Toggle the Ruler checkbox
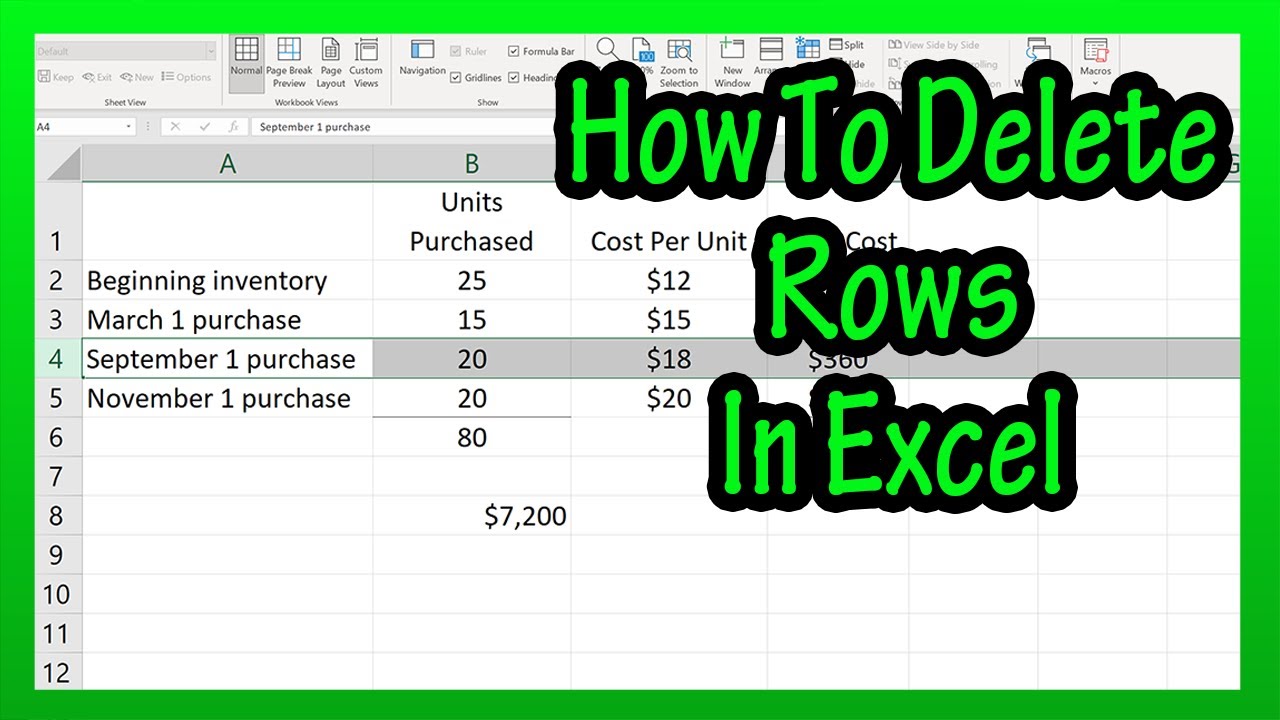The width and height of the screenshot is (1280, 720). pos(468,51)
